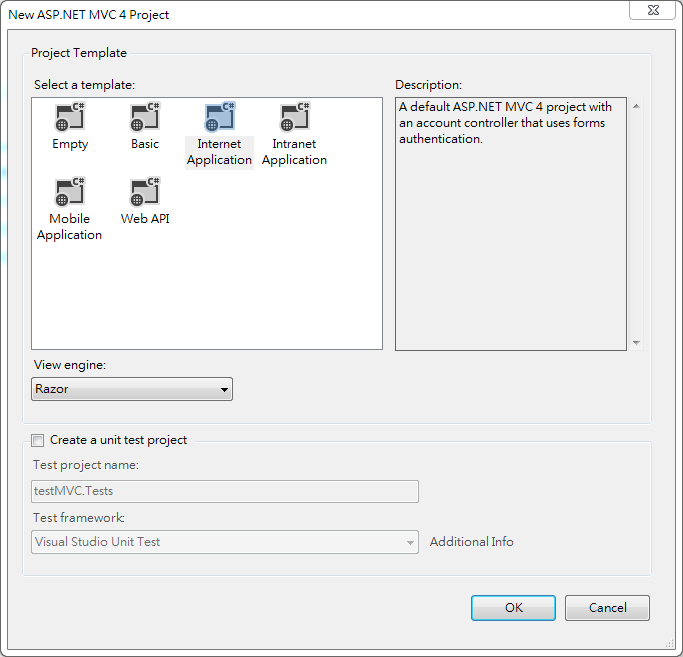Click the Cancel button
Image resolution: width=683 pixels, height=657 pixels.
point(607,608)
